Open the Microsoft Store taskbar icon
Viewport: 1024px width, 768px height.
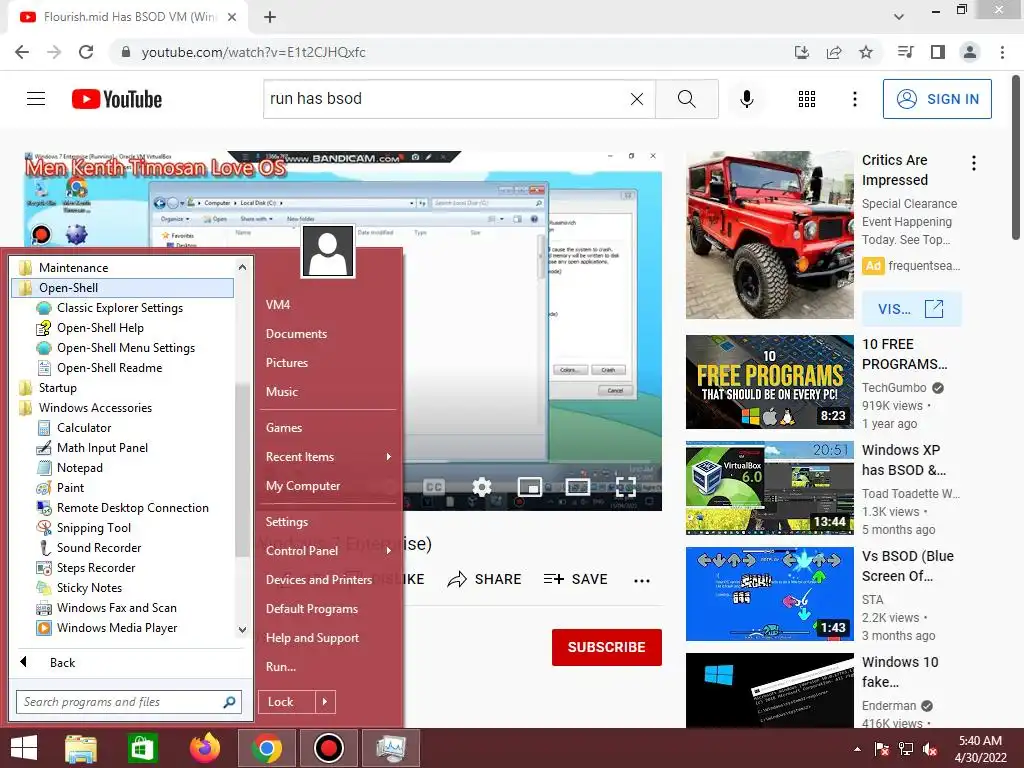[142, 748]
